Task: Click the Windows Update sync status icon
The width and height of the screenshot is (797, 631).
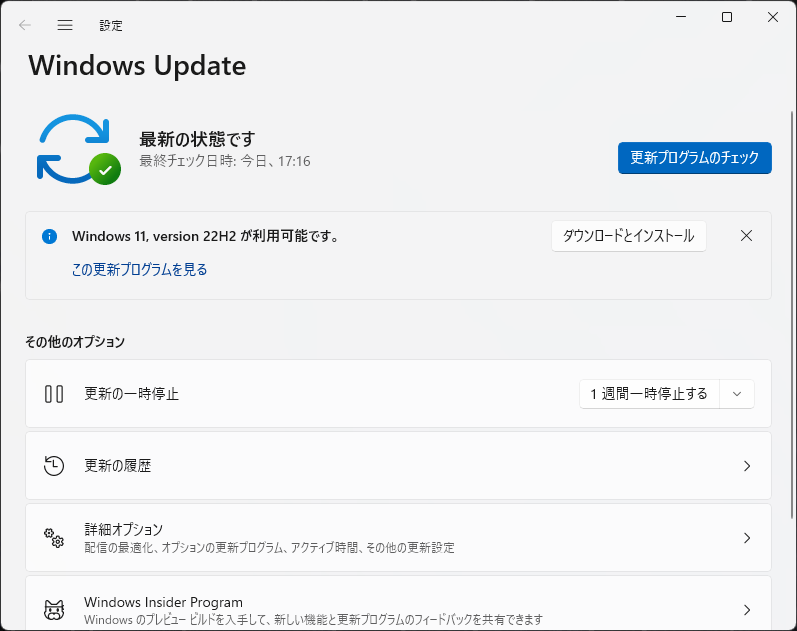Action: pos(78,149)
